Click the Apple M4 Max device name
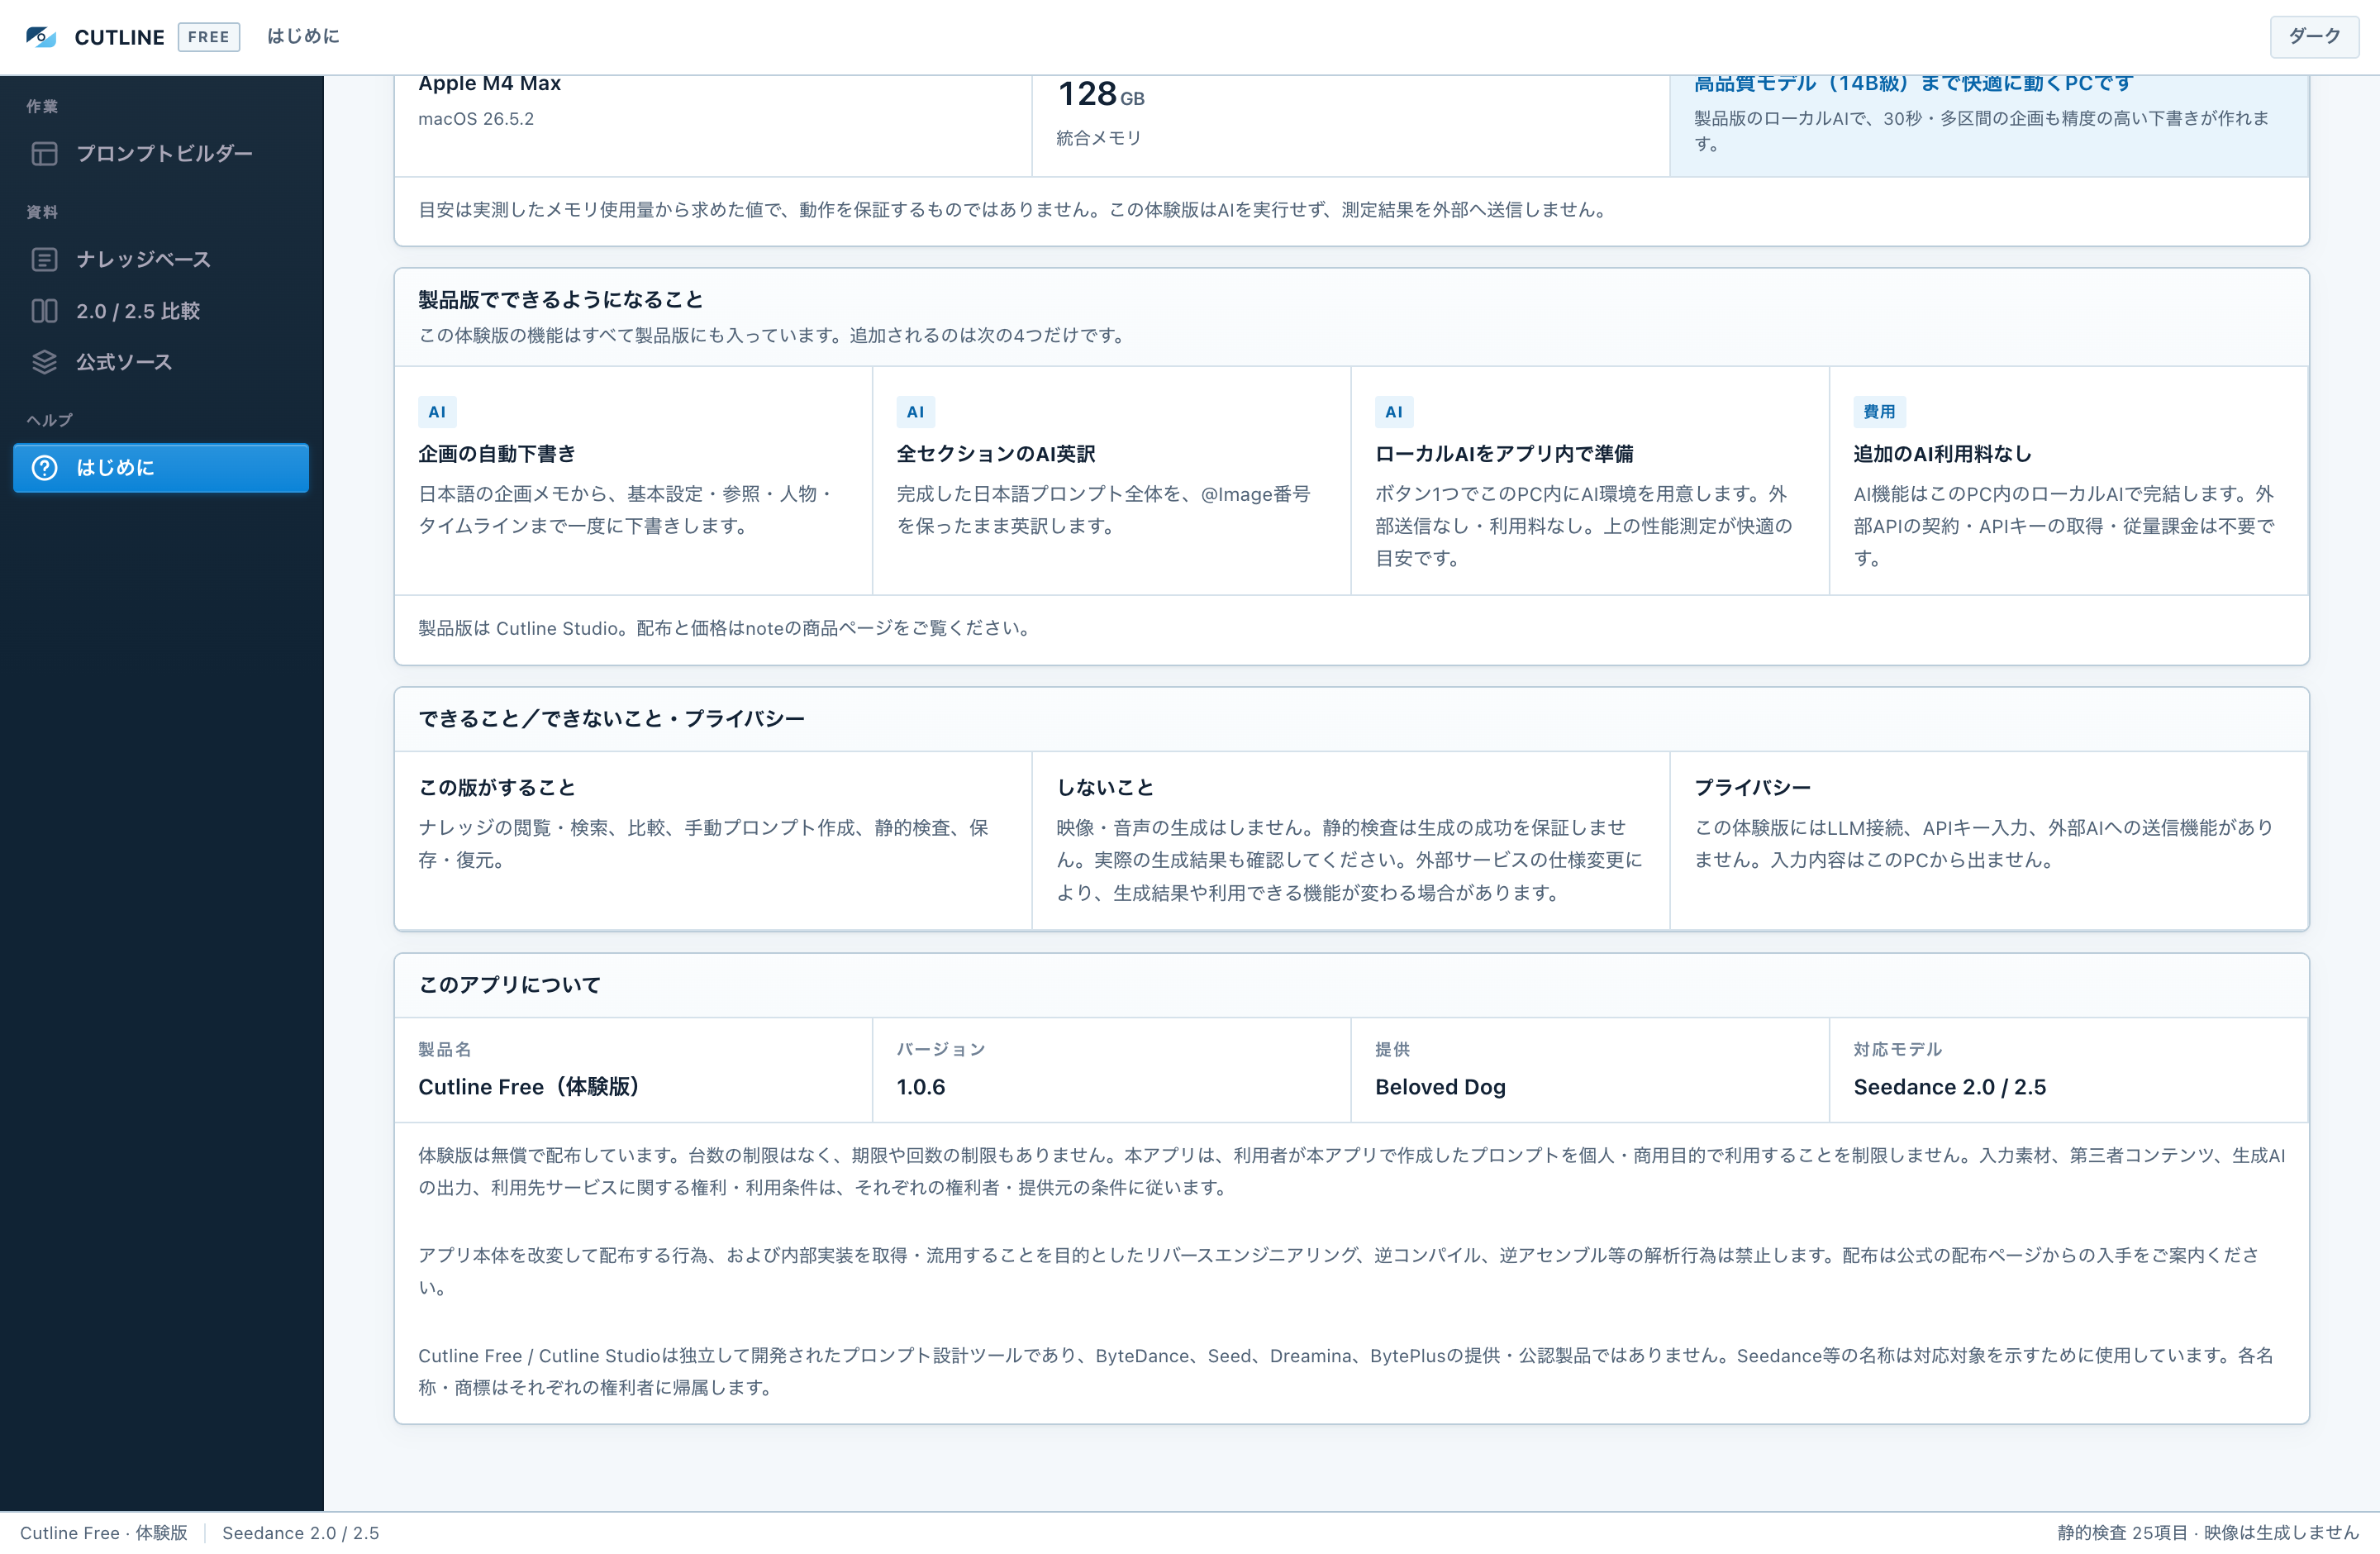Viewport: 2380px width, 1554px height. [x=489, y=83]
